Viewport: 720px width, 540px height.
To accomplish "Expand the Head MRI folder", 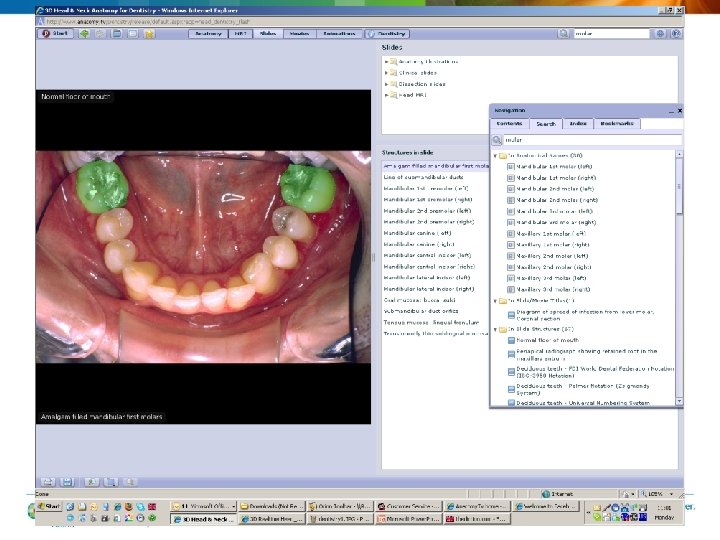I will click(x=386, y=95).
